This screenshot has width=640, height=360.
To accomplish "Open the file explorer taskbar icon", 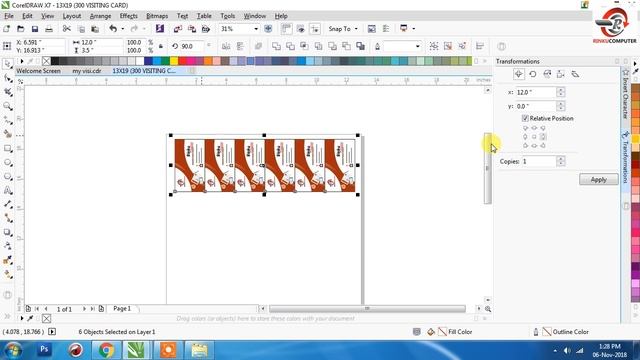I will (x=199, y=350).
